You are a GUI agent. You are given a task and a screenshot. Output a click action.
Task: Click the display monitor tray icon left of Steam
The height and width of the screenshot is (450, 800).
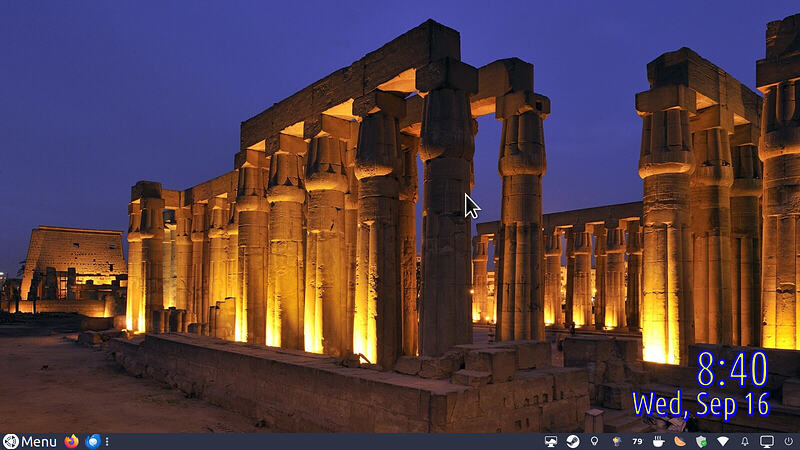[x=551, y=441]
